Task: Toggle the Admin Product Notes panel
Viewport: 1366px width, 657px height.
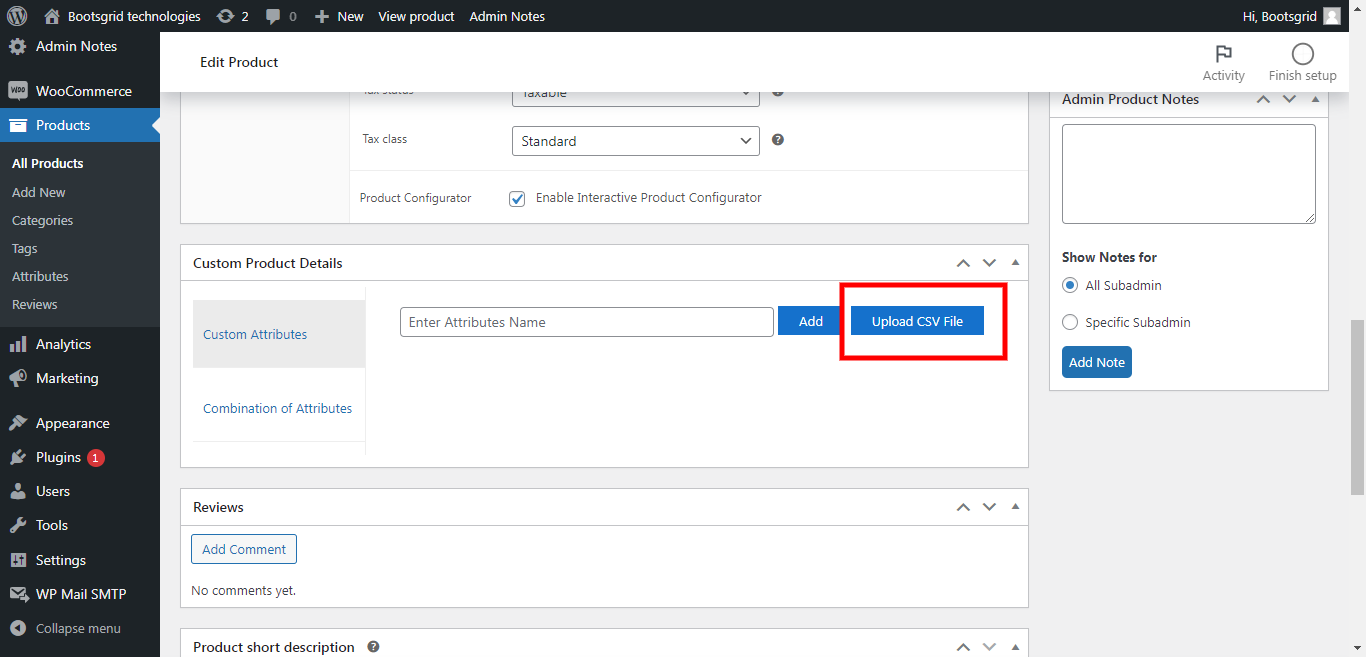Action: click(1315, 99)
